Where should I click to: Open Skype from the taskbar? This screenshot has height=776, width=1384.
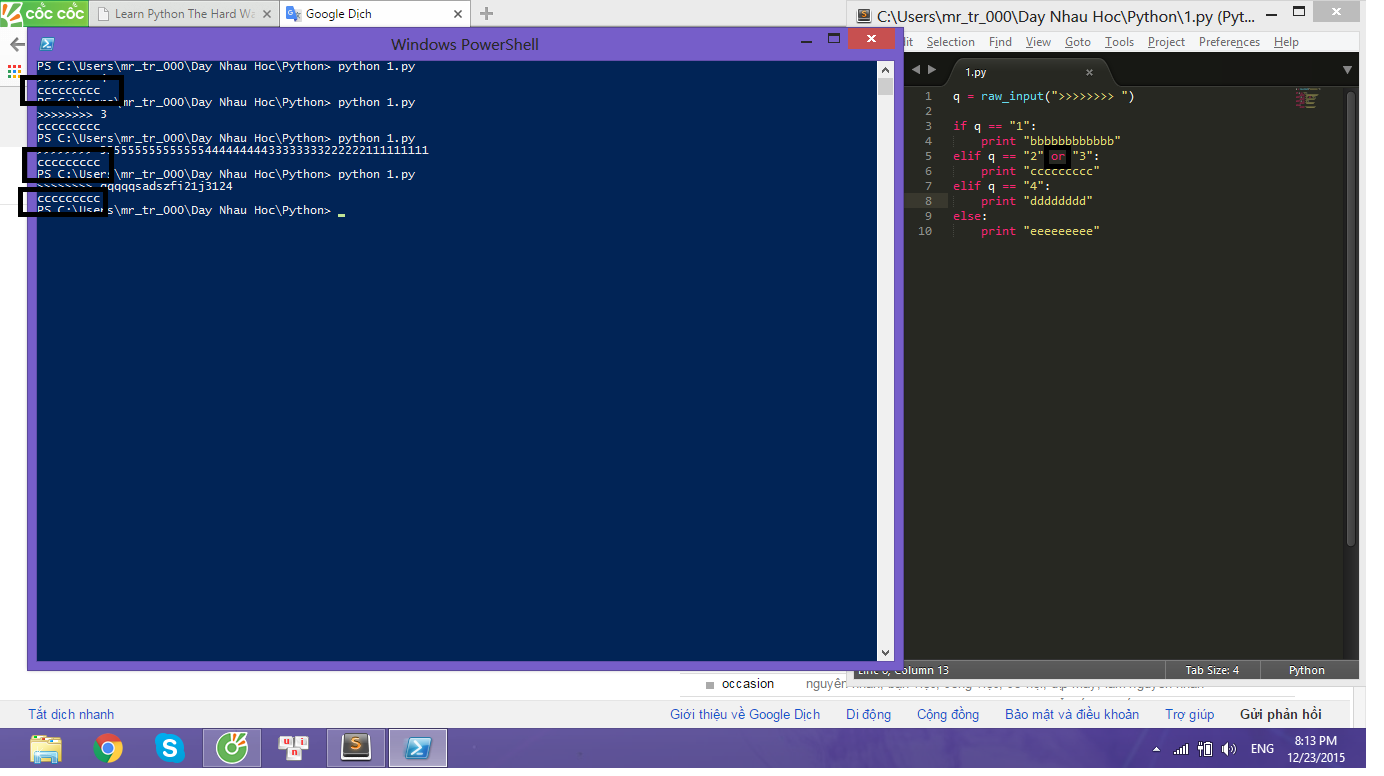pyautogui.click(x=170, y=748)
